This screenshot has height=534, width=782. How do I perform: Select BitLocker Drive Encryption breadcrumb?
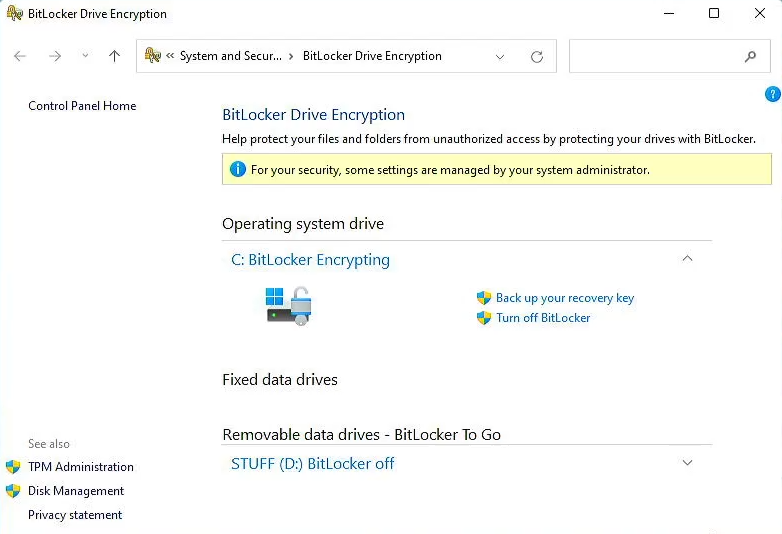point(372,56)
